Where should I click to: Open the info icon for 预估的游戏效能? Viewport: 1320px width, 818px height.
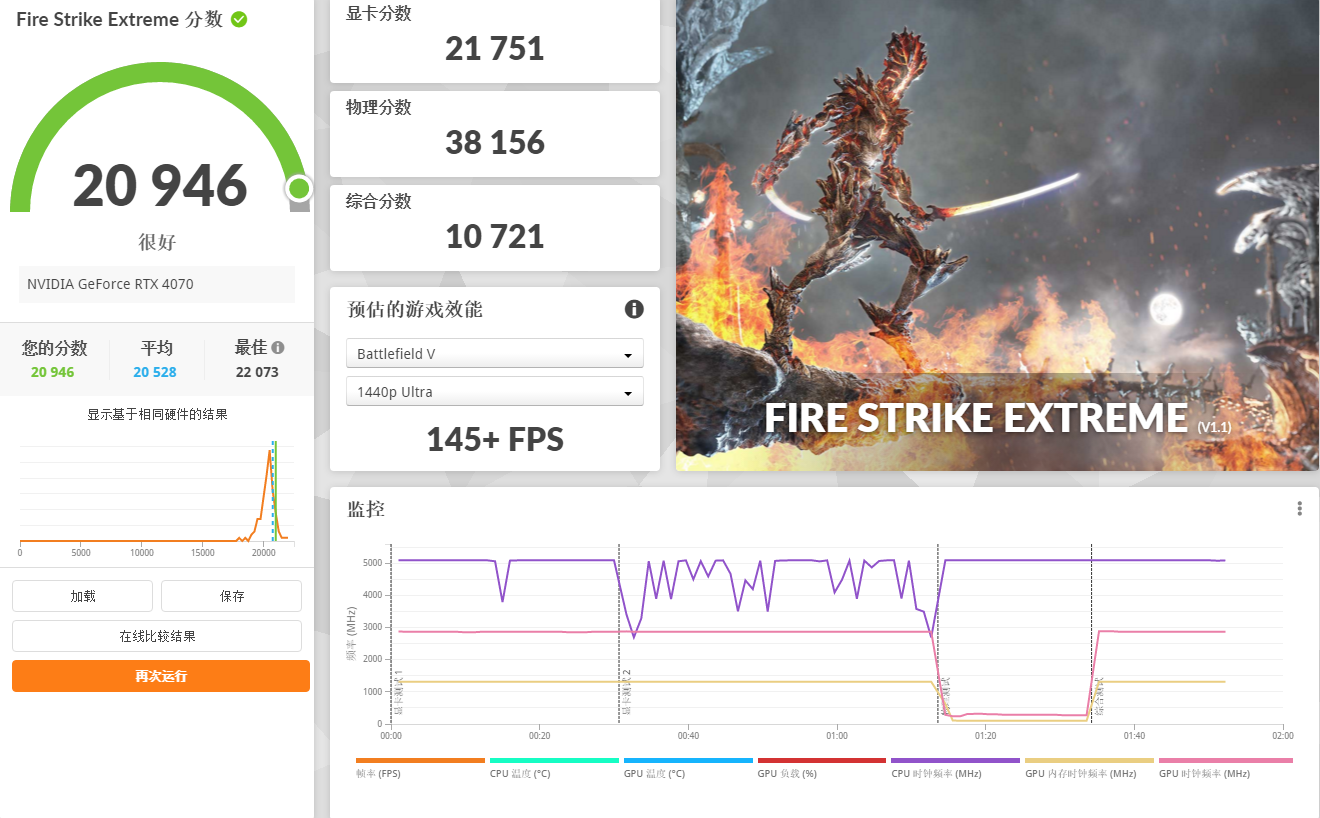tap(634, 309)
